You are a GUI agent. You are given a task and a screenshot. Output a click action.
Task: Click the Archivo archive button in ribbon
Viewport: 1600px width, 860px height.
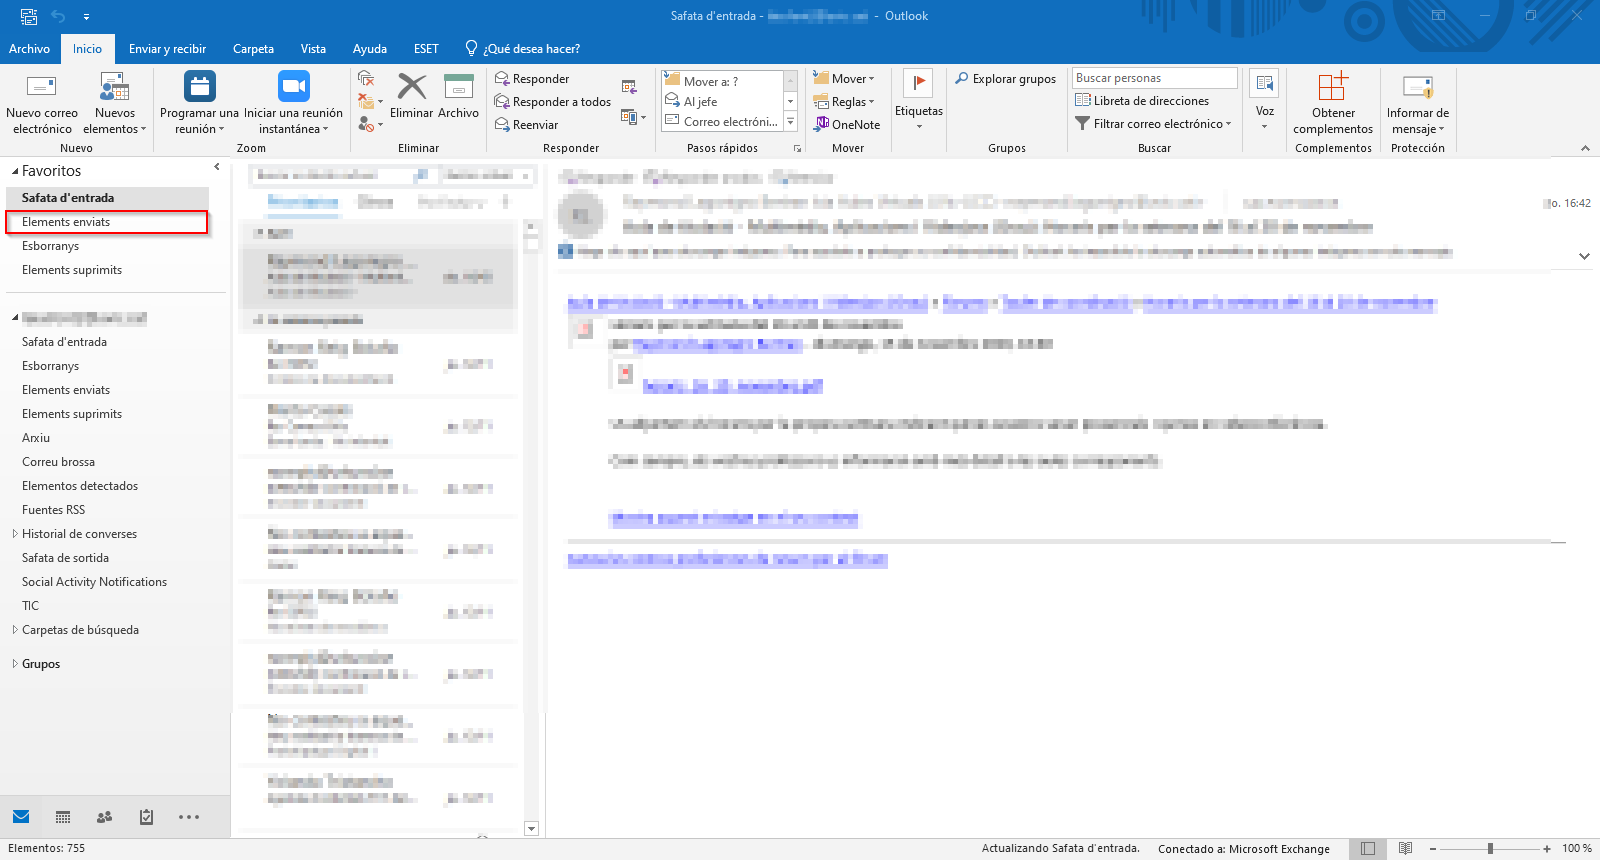[458, 87]
